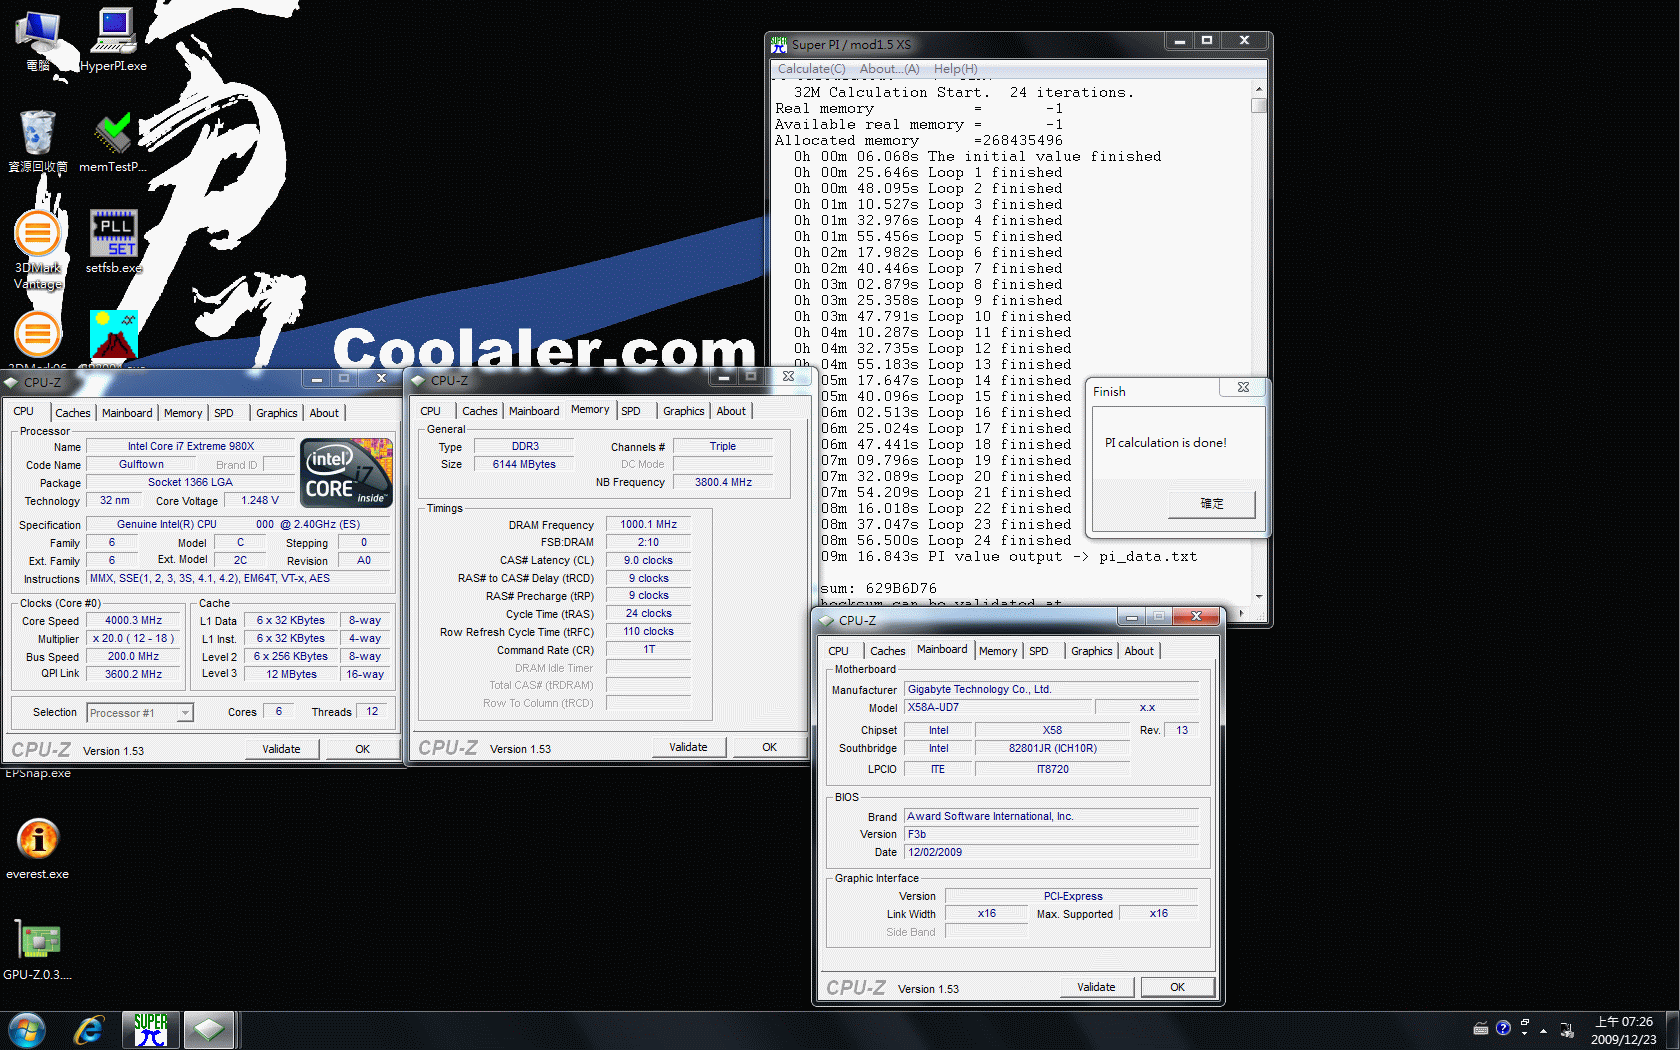The image size is (1680, 1050).
Task: Launch Internet Explorer from the taskbar
Action: click(x=89, y=1030)
